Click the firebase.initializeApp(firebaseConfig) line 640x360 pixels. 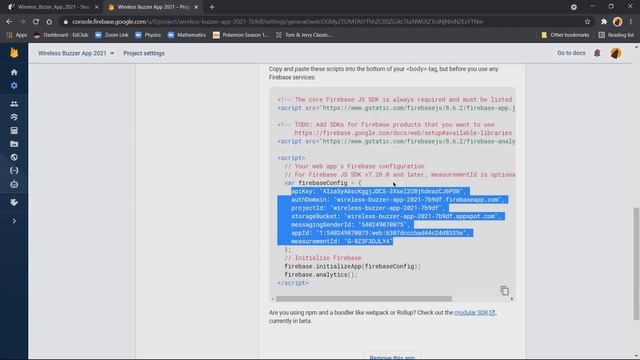352,267
